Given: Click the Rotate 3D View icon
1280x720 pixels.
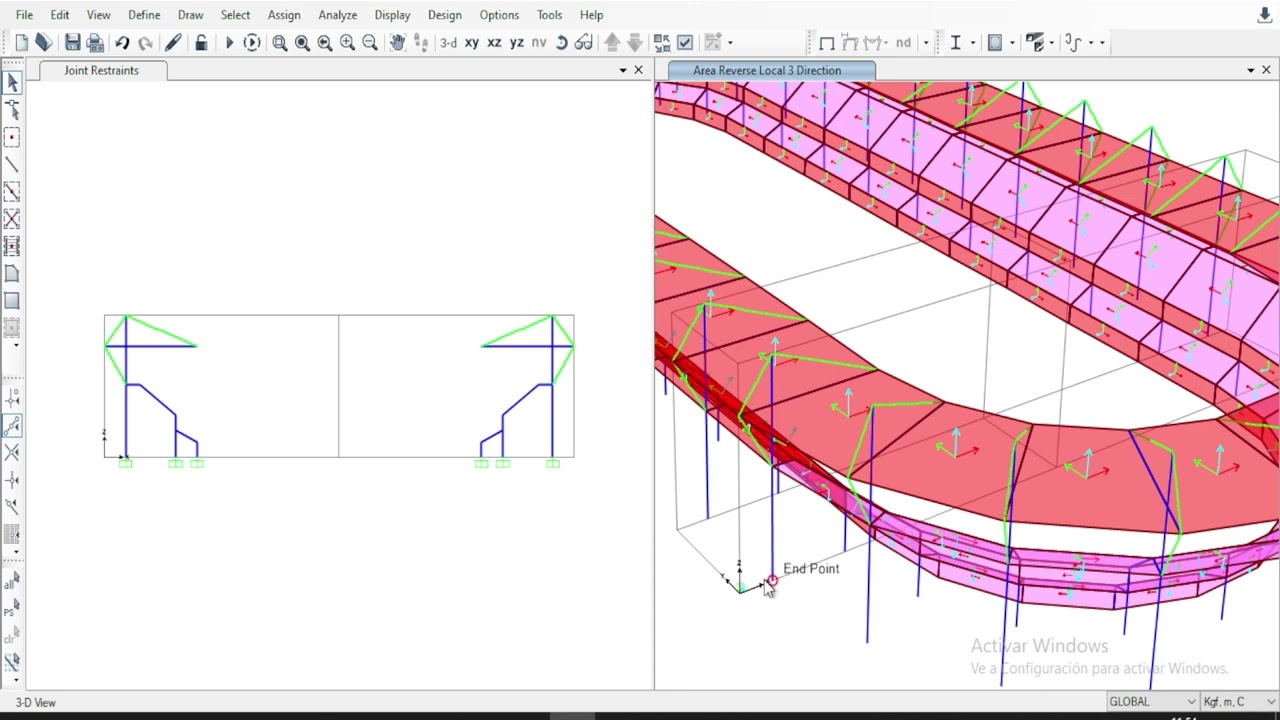Looking at the screenshot, I should [562, 42].
